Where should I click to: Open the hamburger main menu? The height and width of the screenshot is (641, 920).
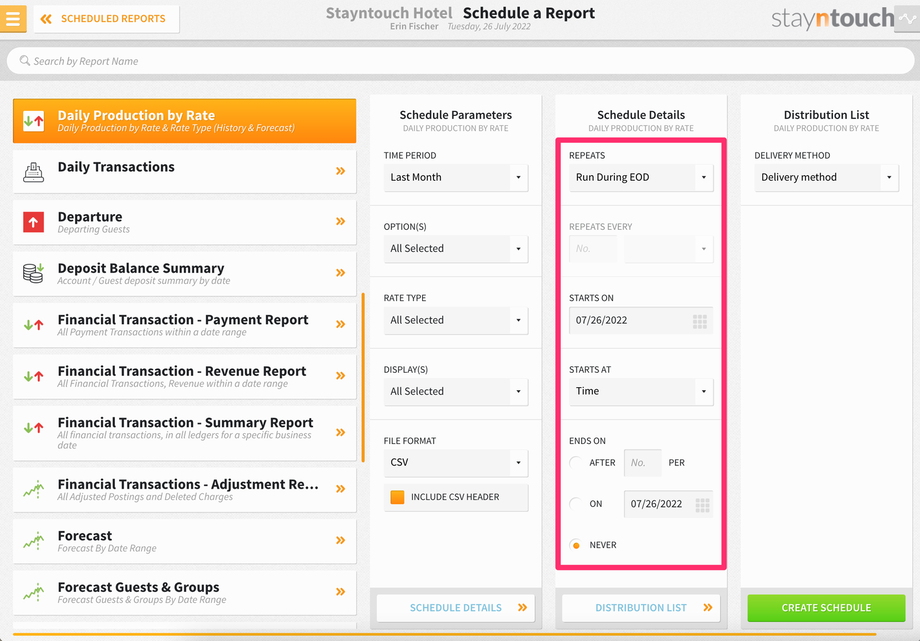tap(13, 18)
